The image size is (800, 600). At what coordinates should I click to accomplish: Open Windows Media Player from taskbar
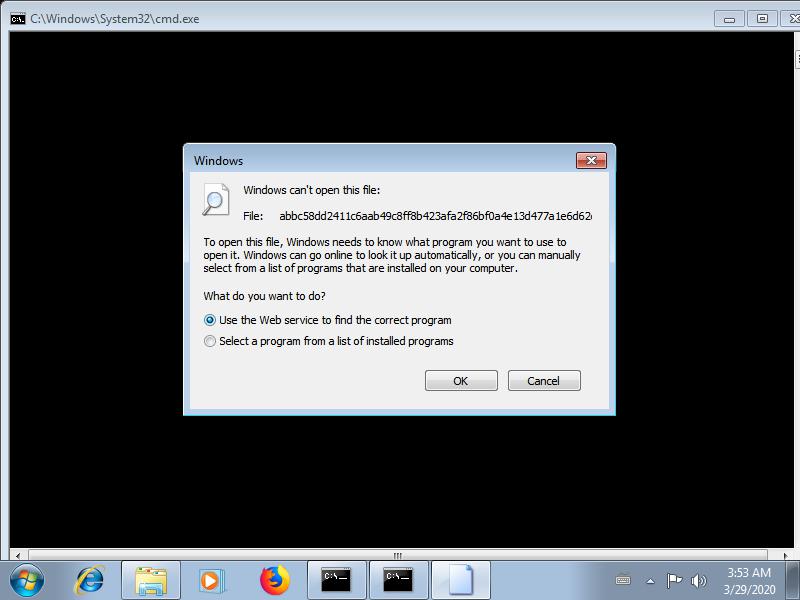click(211, 580)
